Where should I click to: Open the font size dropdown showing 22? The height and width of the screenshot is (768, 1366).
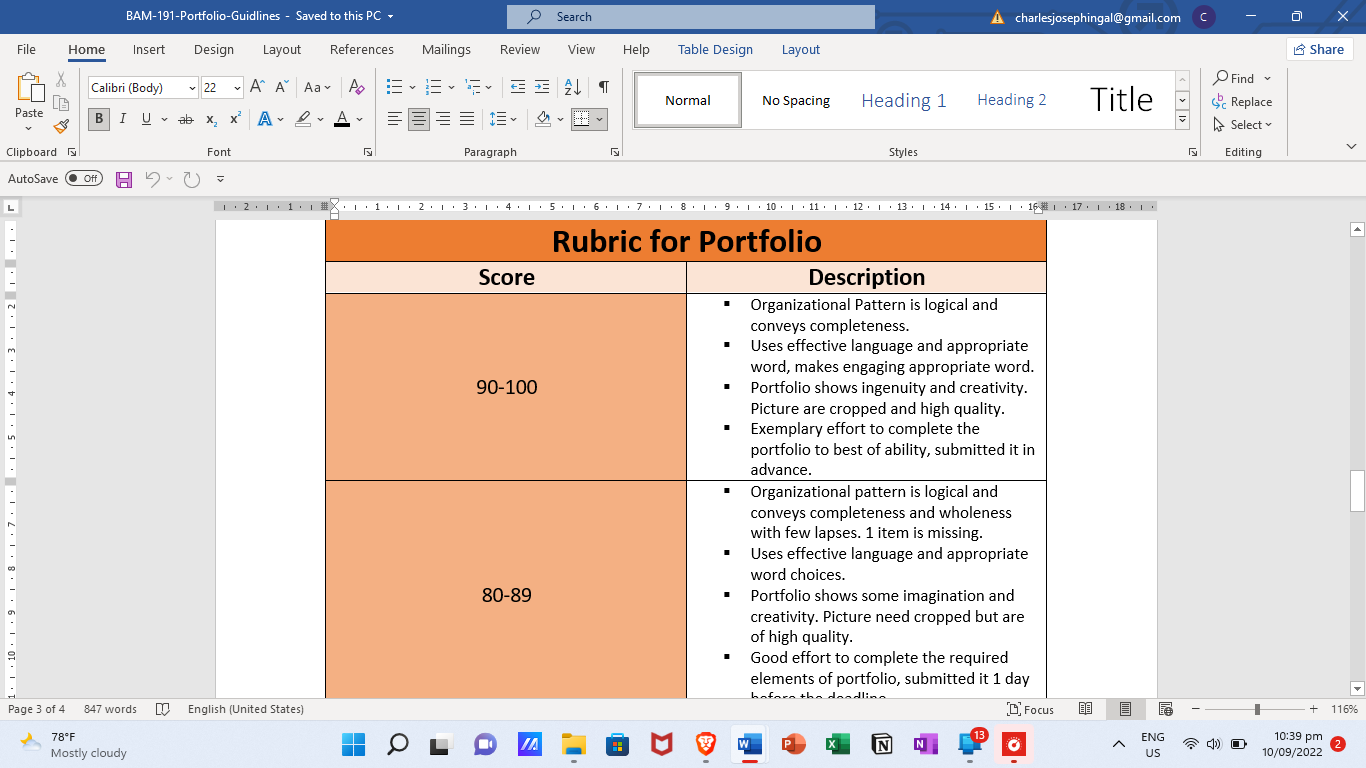click(x=222, y=88)
